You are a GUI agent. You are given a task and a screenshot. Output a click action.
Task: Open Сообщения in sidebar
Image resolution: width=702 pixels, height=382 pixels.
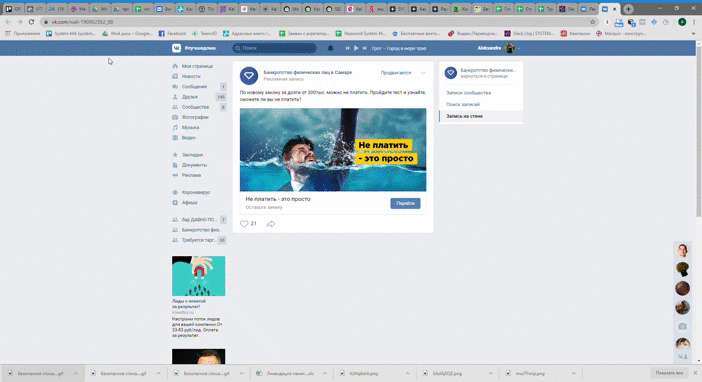click(x=194, y=86)
